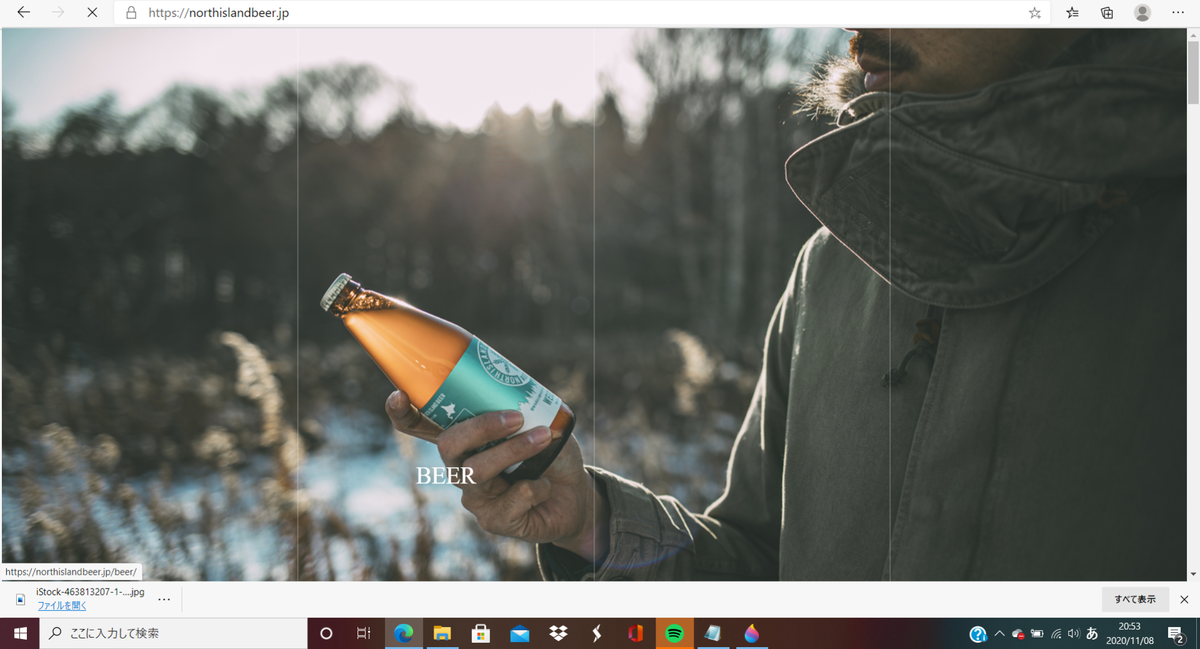Open Dropbox from the taskbar
This screenshot has width=1200, height=649.
[x=558, y=633]
